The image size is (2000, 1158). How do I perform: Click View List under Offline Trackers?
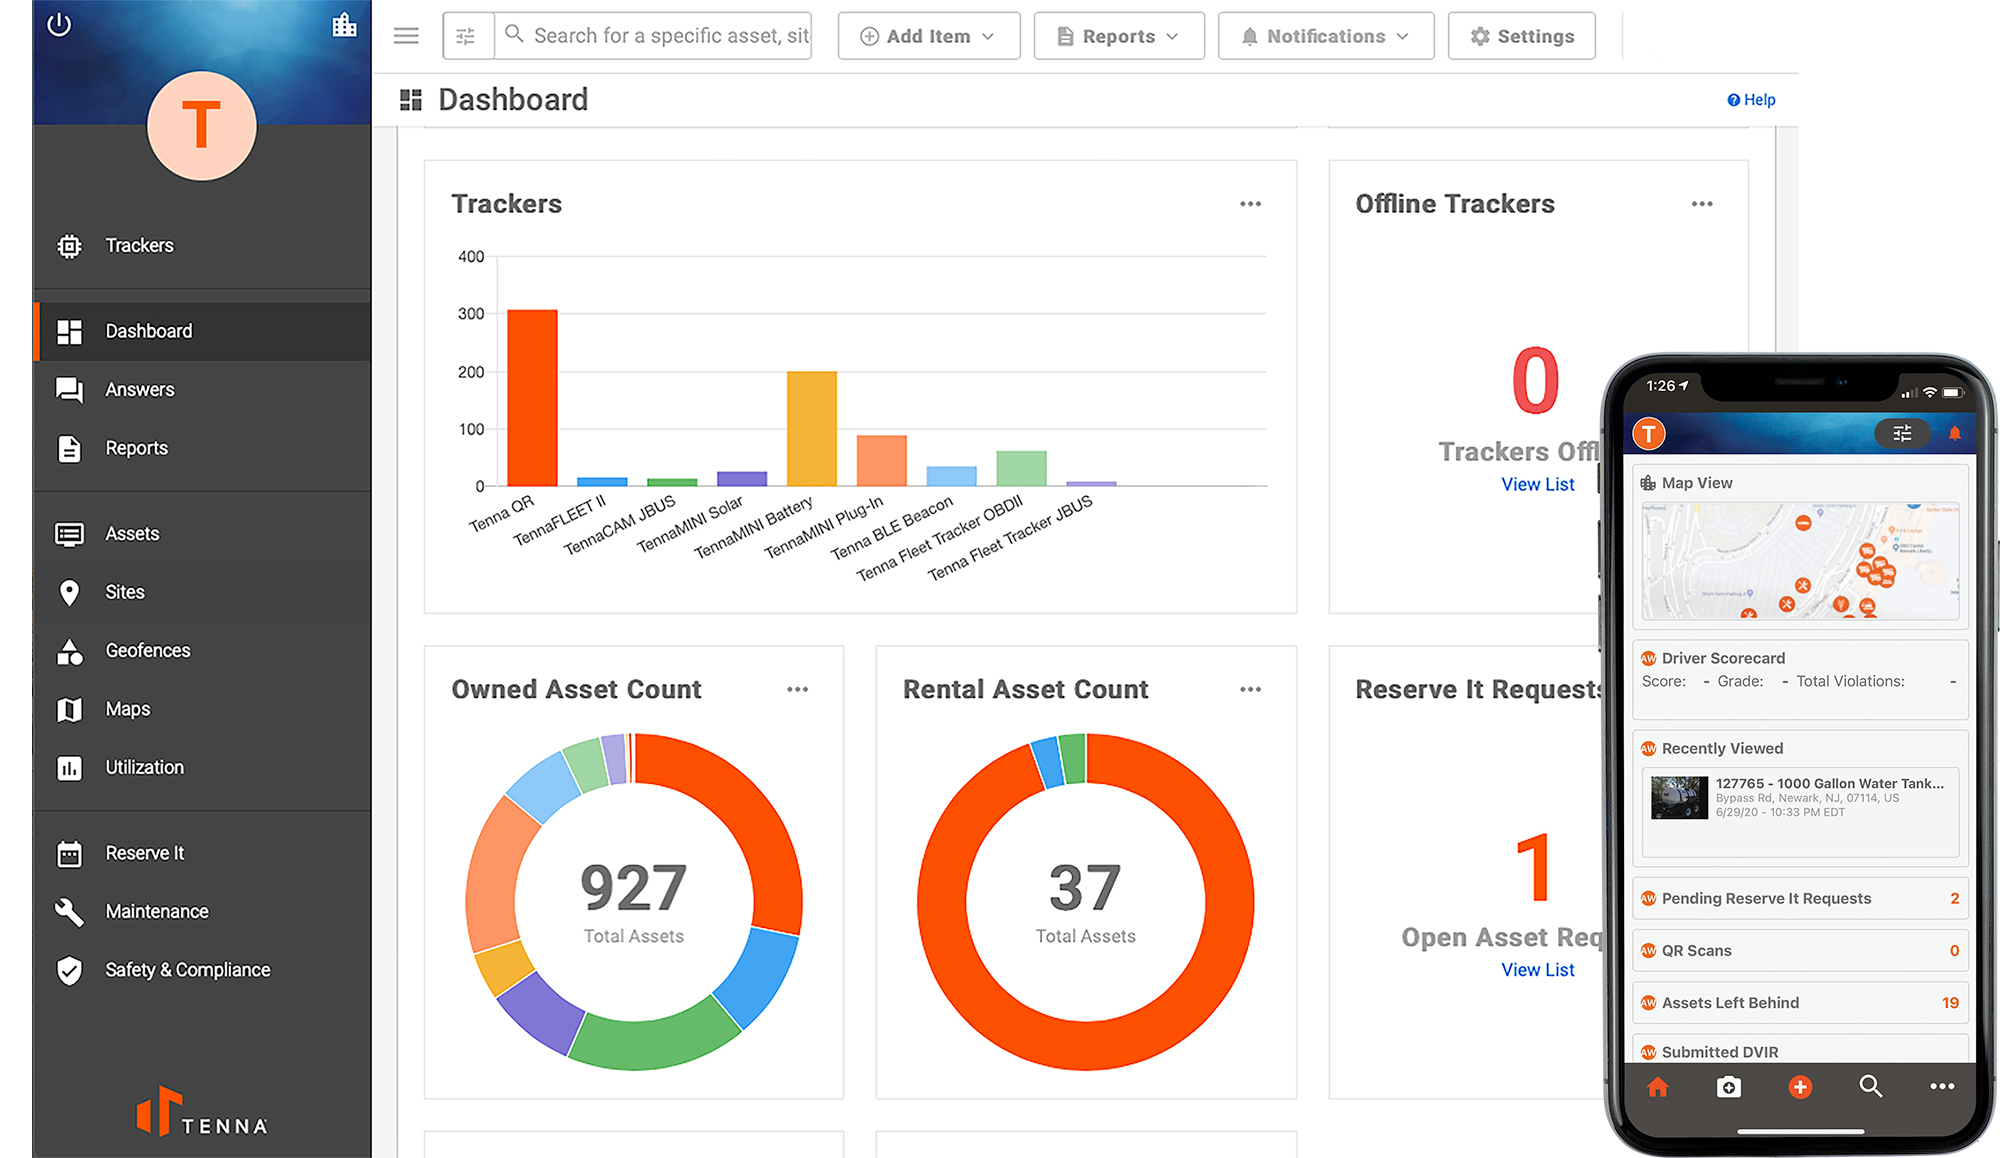click(1538, 484)
